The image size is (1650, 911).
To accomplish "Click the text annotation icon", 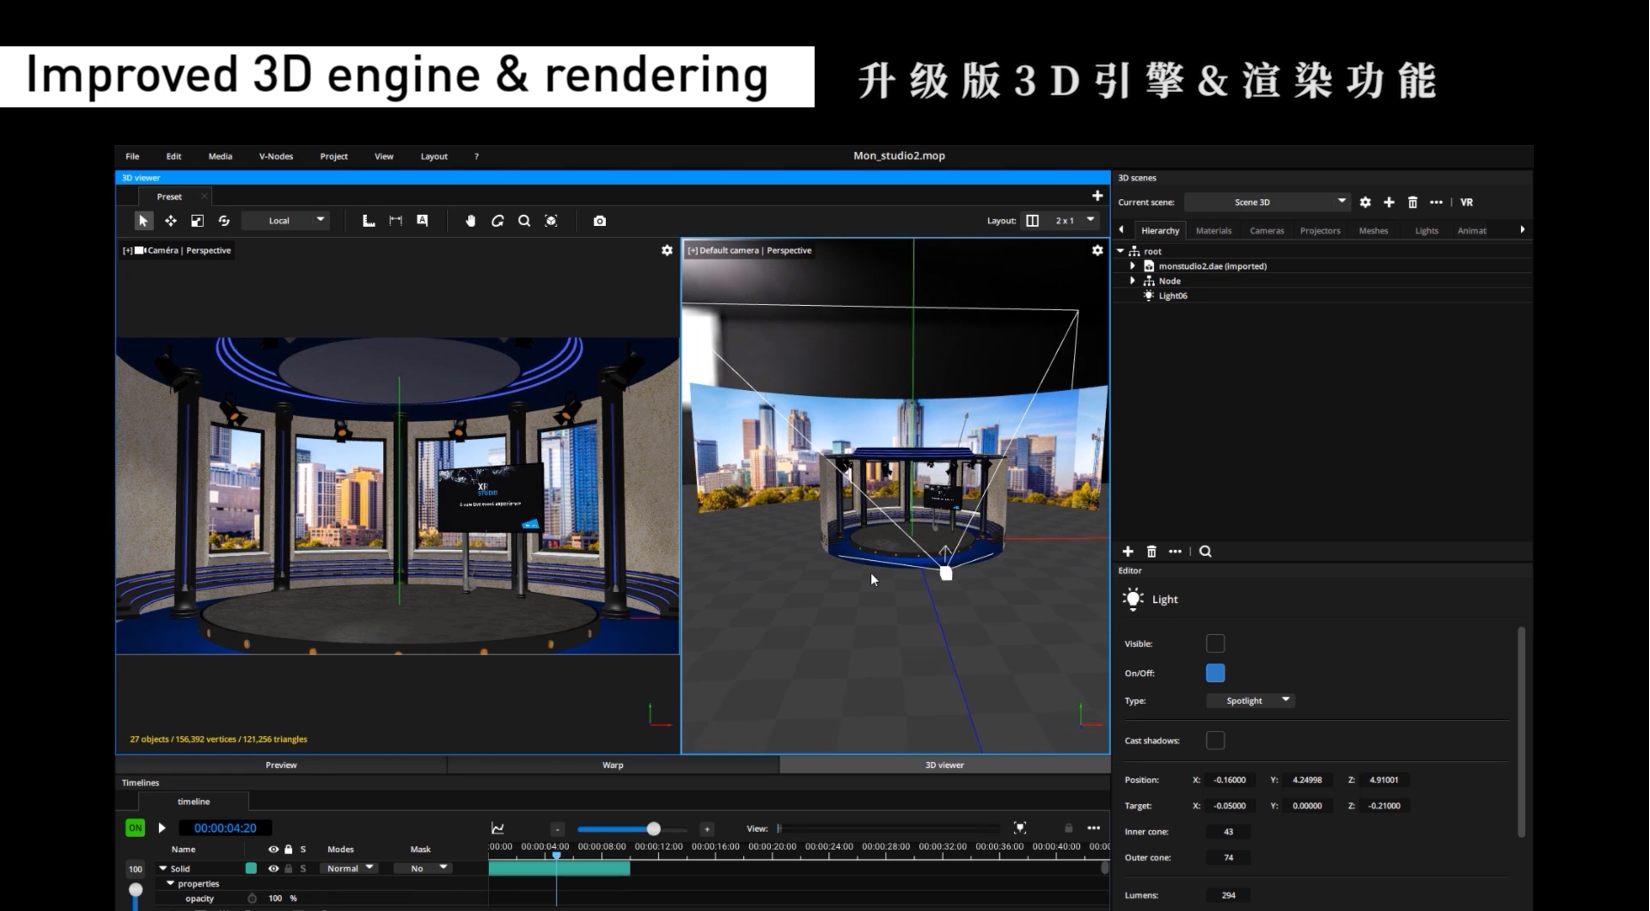I will click(422, 221).
